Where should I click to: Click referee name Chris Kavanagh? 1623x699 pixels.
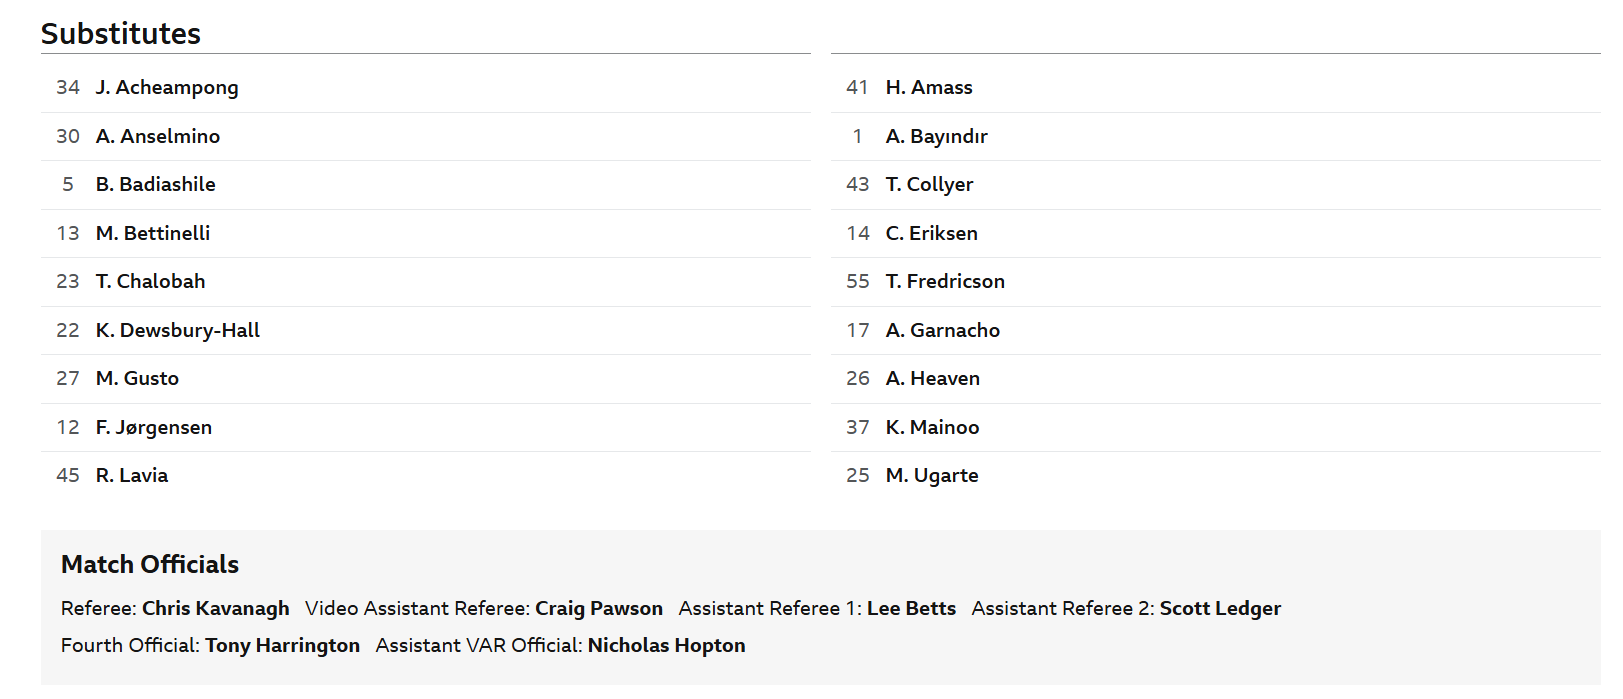[x=216, y=609]
